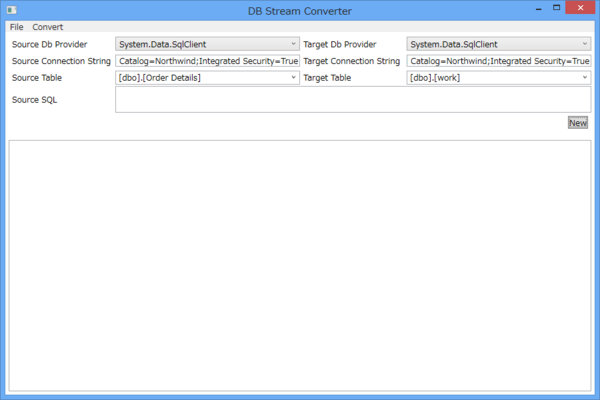Image resolution: width=600 pixels, height=400 pixels.
Task: Click the Source Table label
Action: tap(37, 78)
